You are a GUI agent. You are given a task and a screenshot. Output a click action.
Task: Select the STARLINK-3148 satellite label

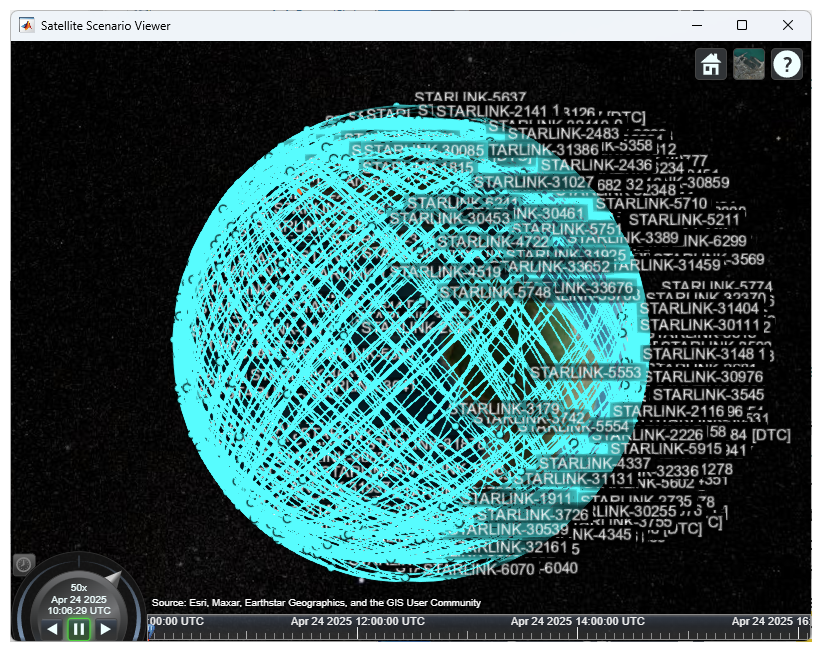(x=699, y=354)
